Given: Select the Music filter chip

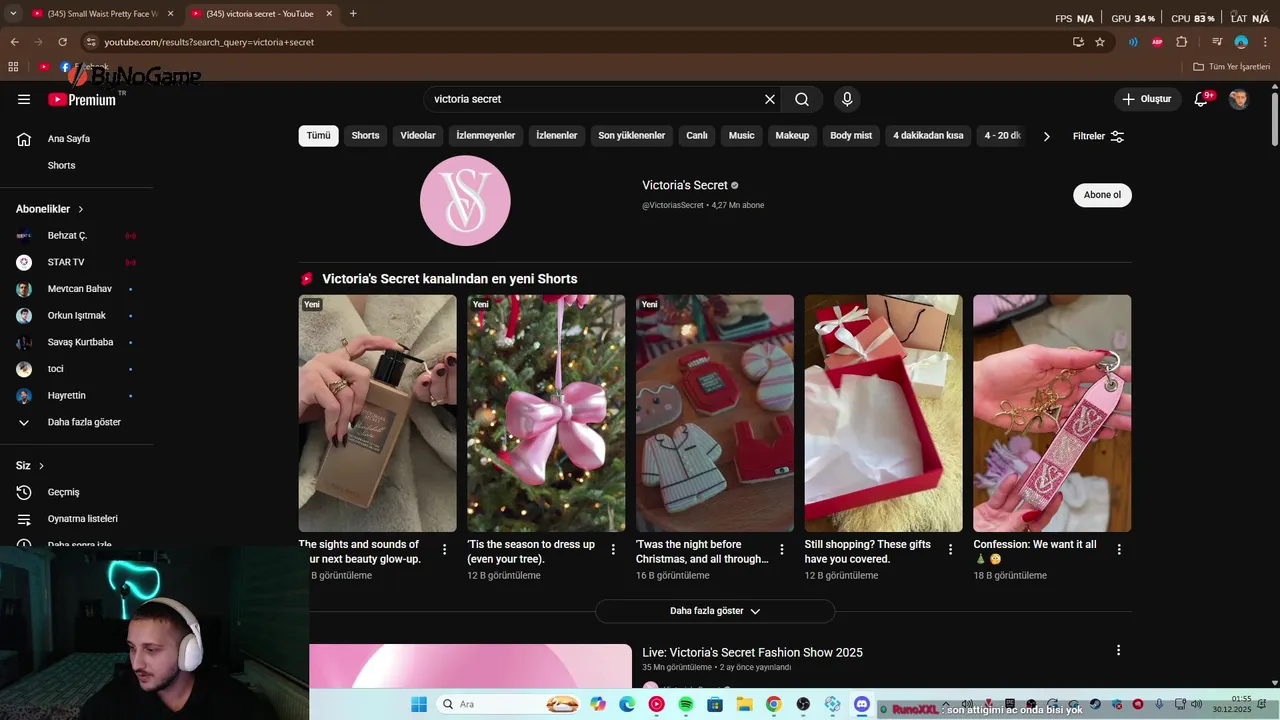Looking at the screenshot, I should [742, 136].
